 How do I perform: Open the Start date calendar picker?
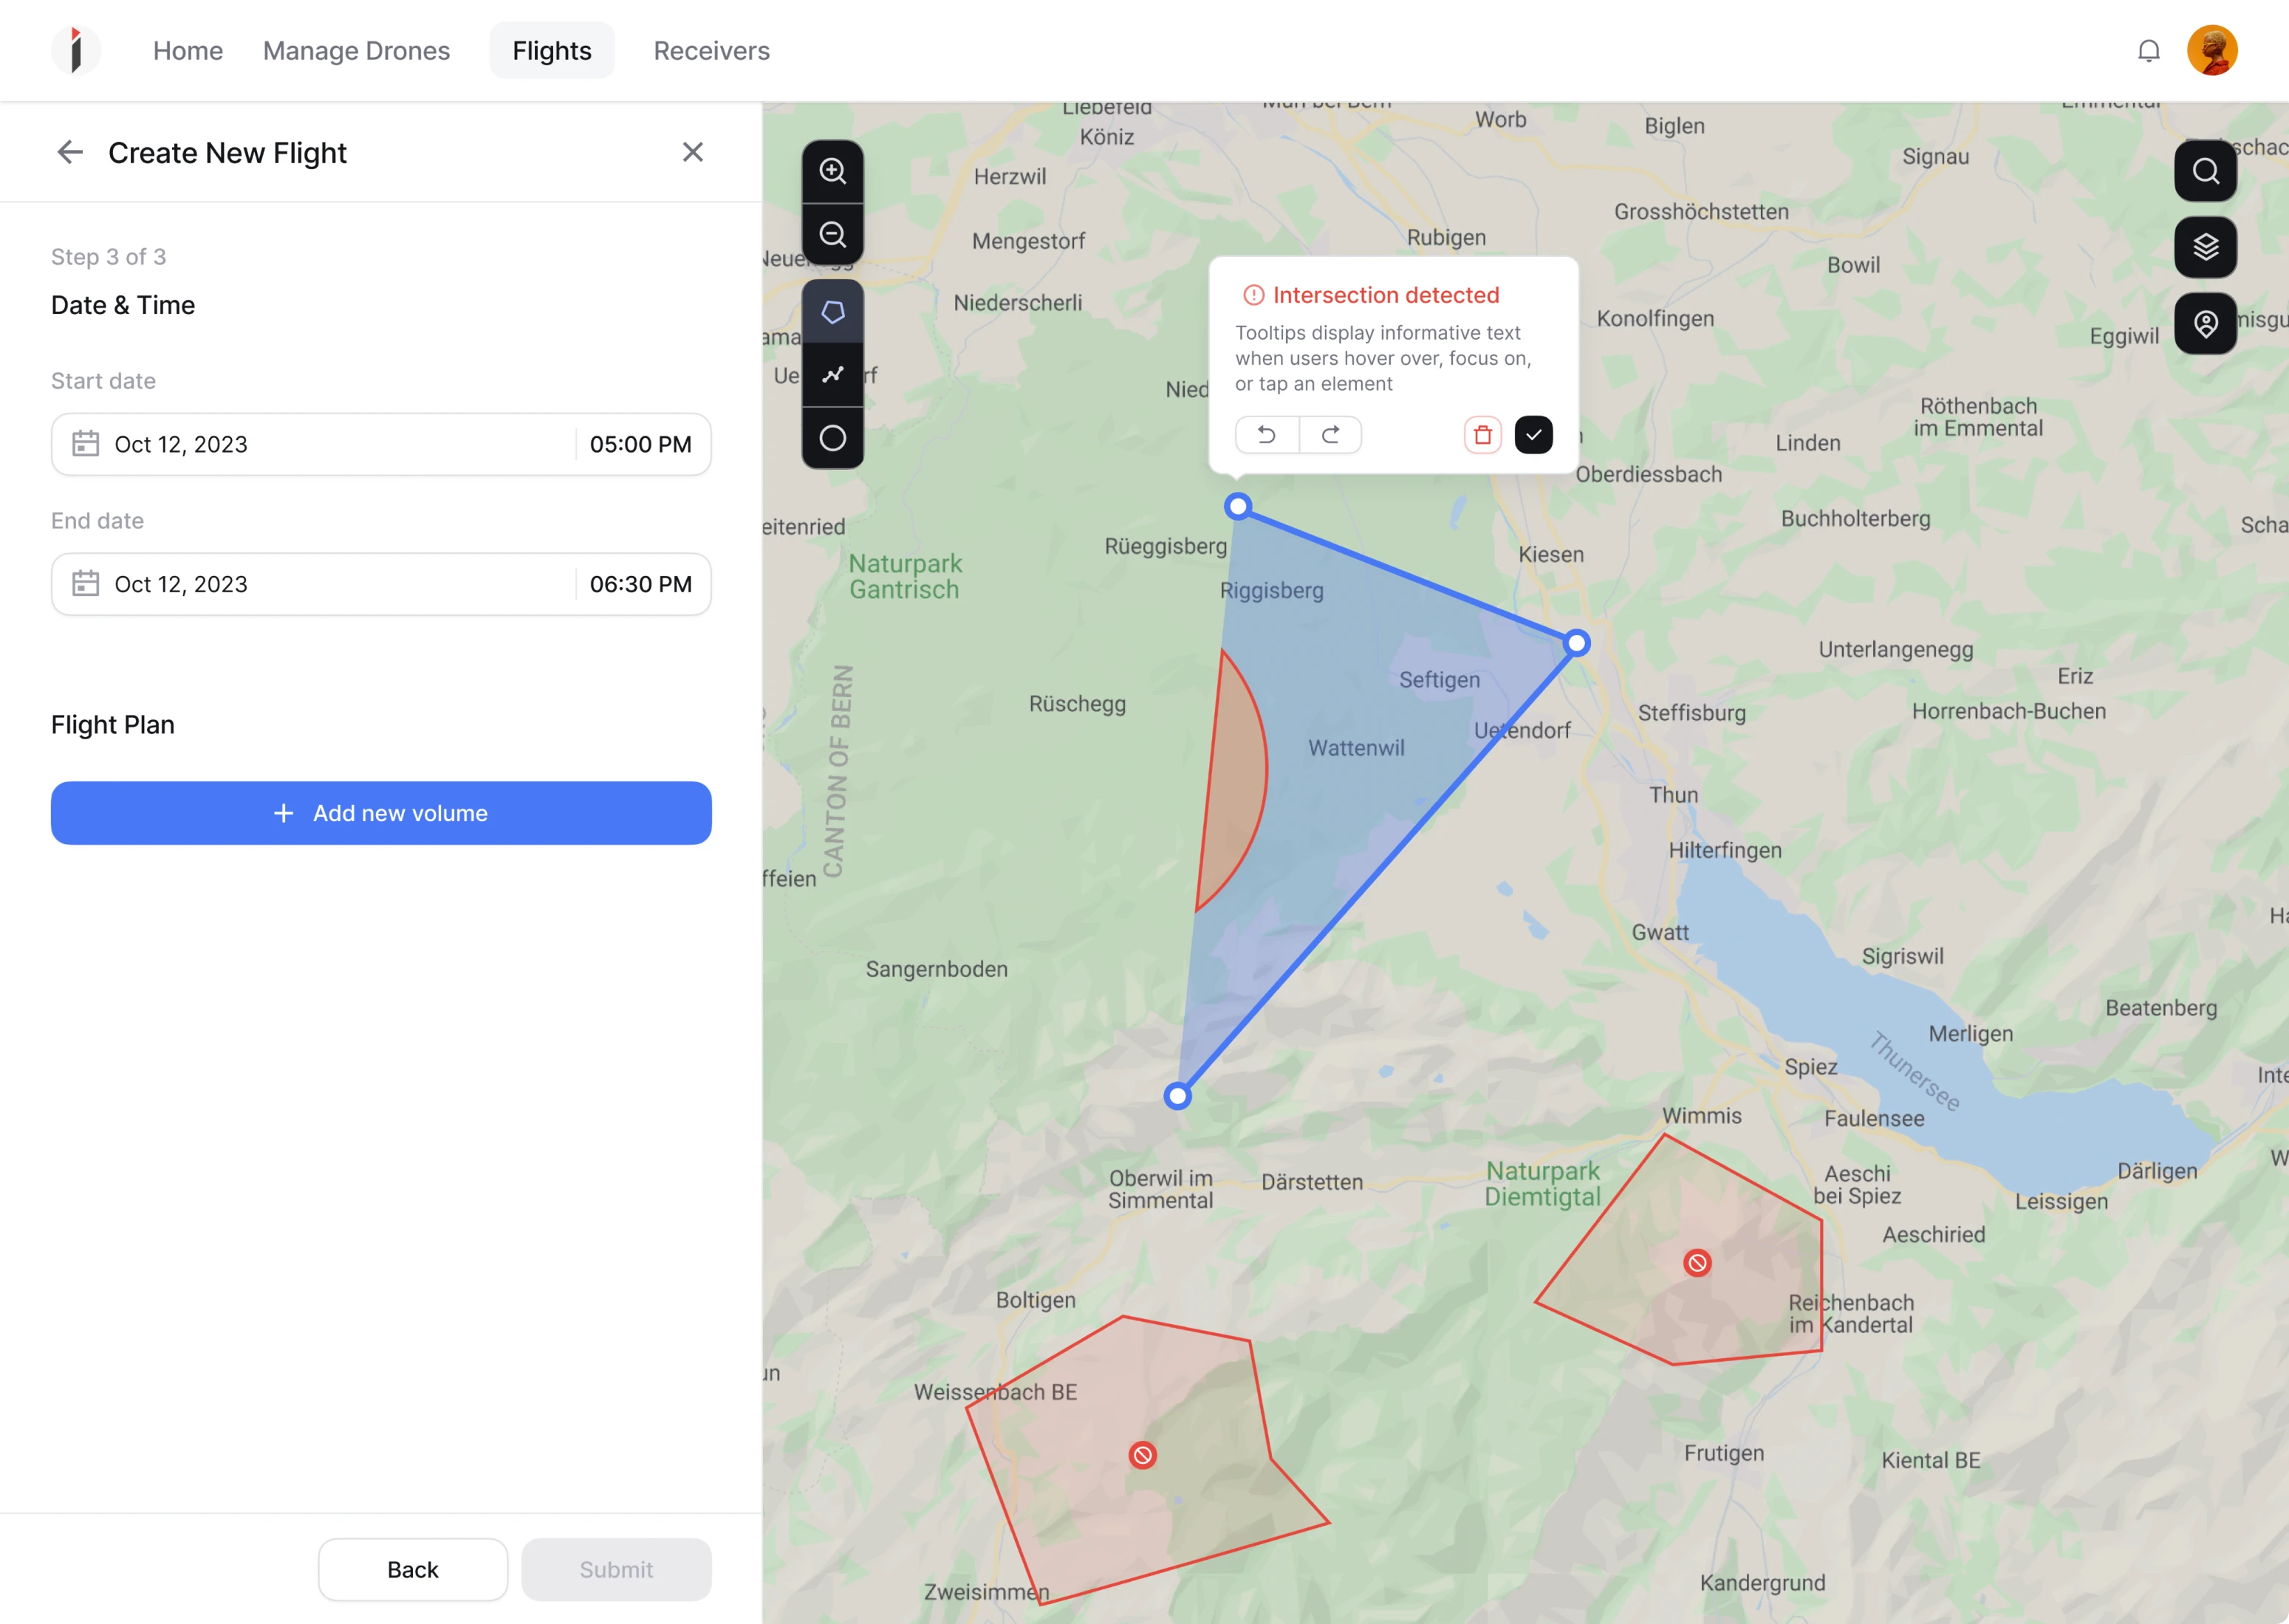point(86,444)
